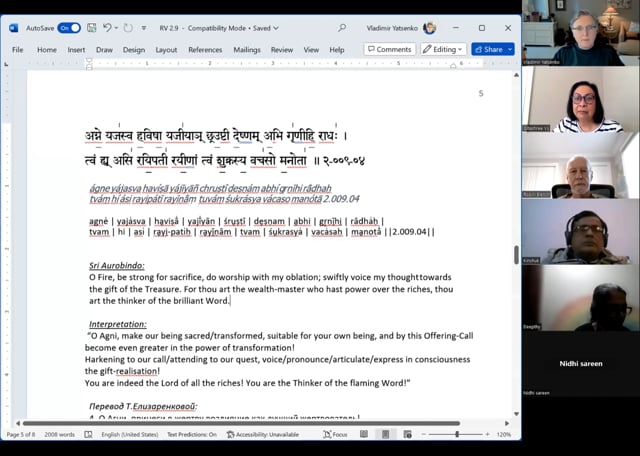
Task: Click the horizontal scrollbar thumb
Action: (x=241, y=423)
